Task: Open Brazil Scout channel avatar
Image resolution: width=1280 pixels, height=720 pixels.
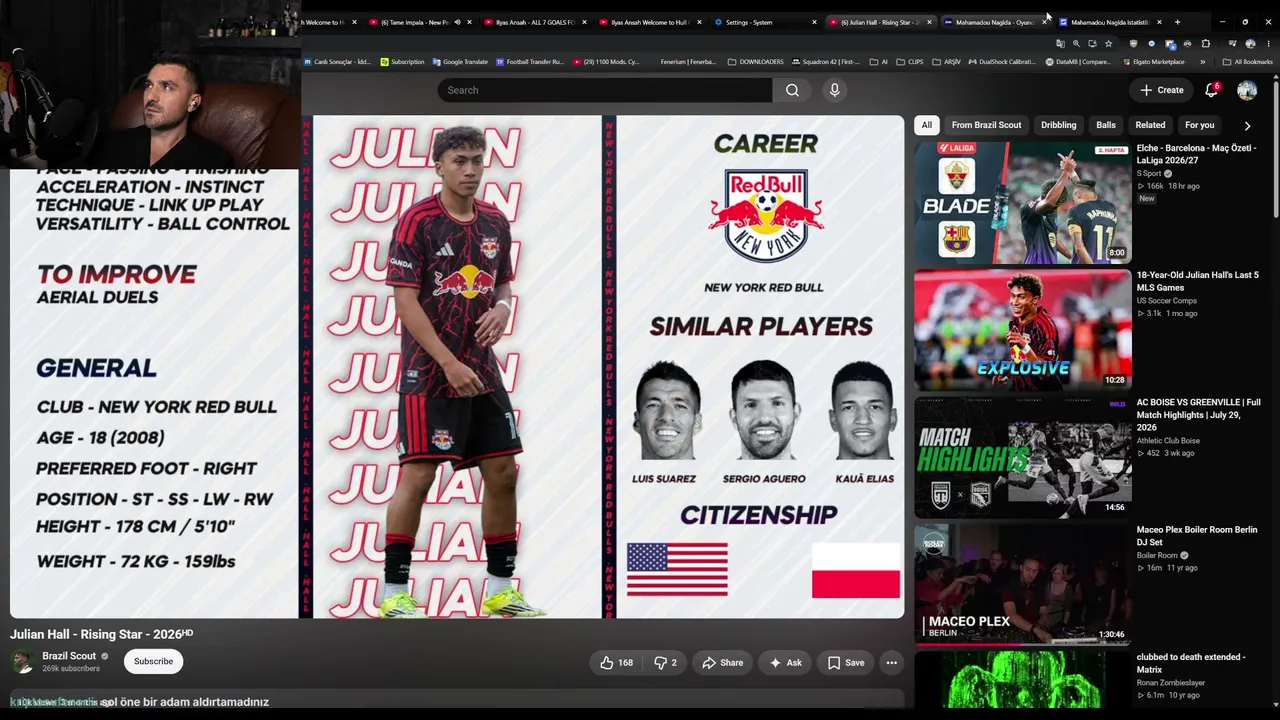Action: (21, 661)
